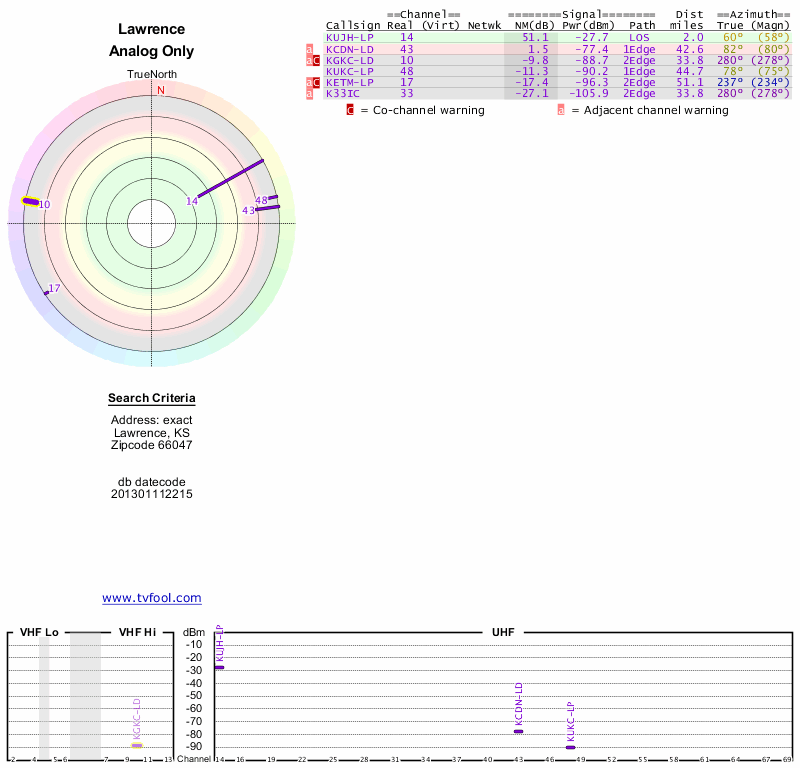Click the co-channel warning icon beside KGKC-LD
The width and height of the screenshot is (800, 768).
point(316,60)
